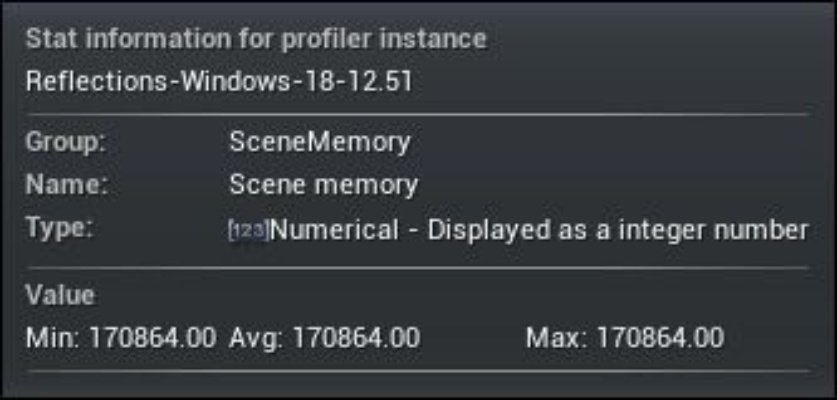
Task: Click the 'Value' section heading
Action: tap(60, 295)
